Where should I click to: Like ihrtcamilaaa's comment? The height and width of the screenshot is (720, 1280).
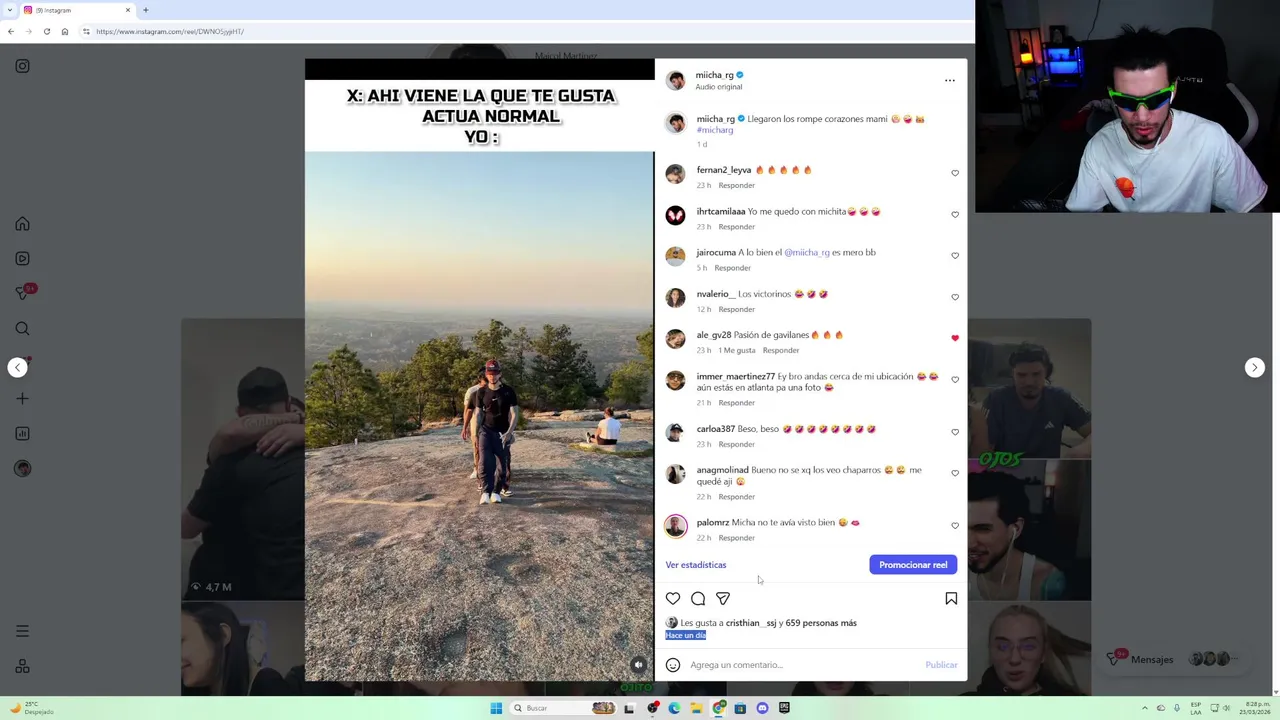[955, 214]
